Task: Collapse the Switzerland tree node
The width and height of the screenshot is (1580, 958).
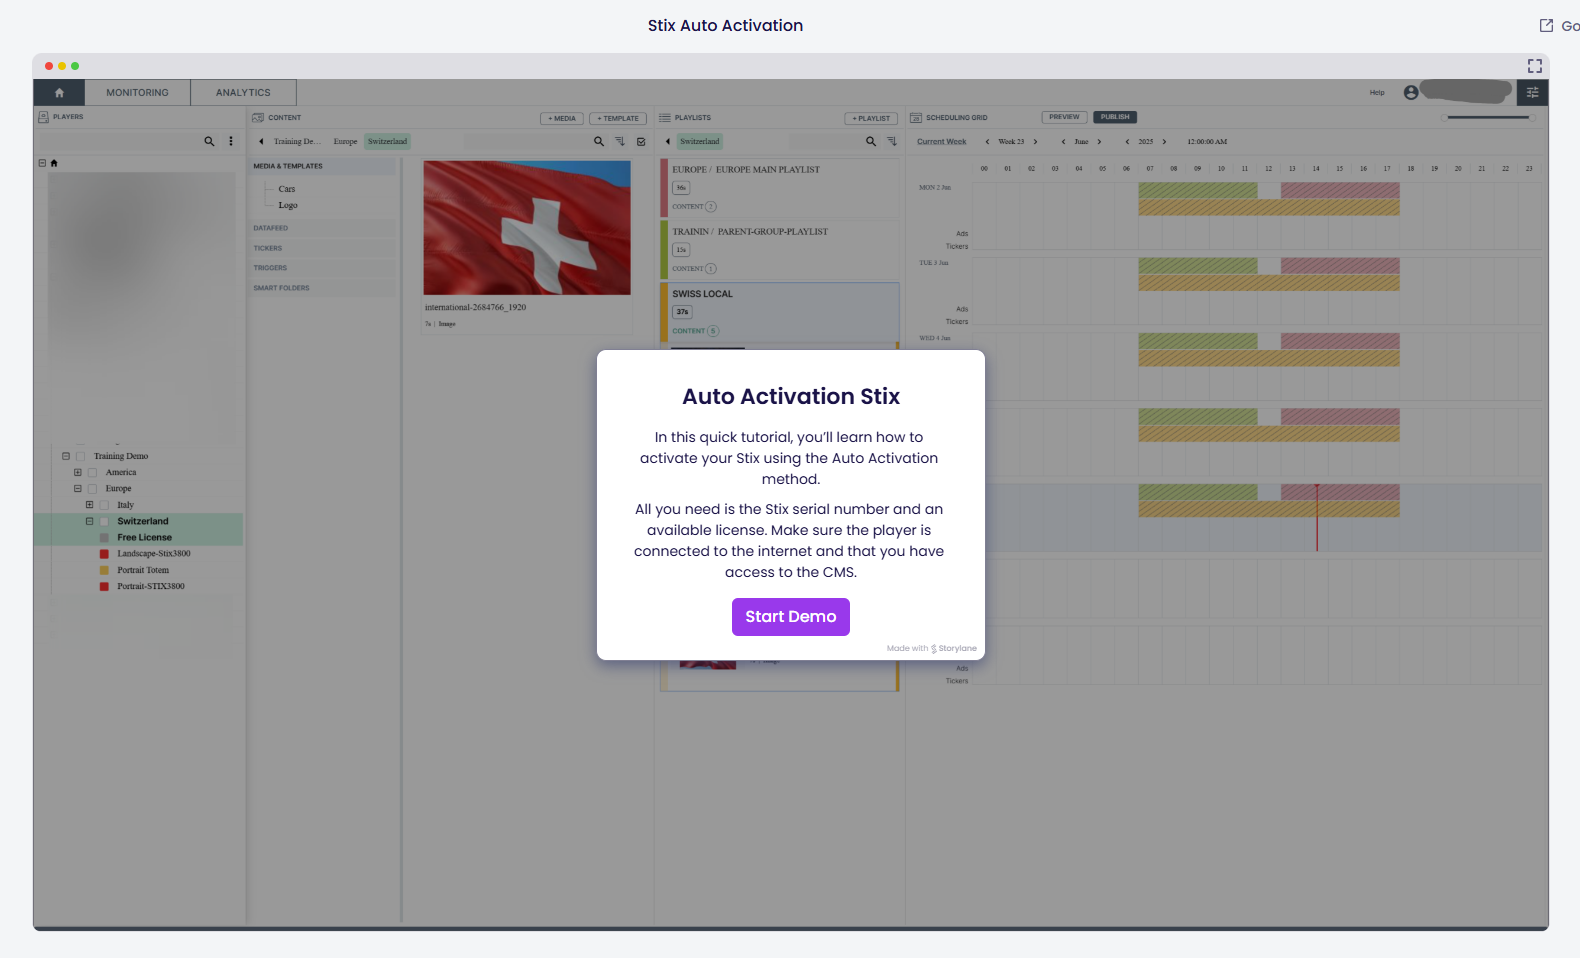Action: click(90, 521)
